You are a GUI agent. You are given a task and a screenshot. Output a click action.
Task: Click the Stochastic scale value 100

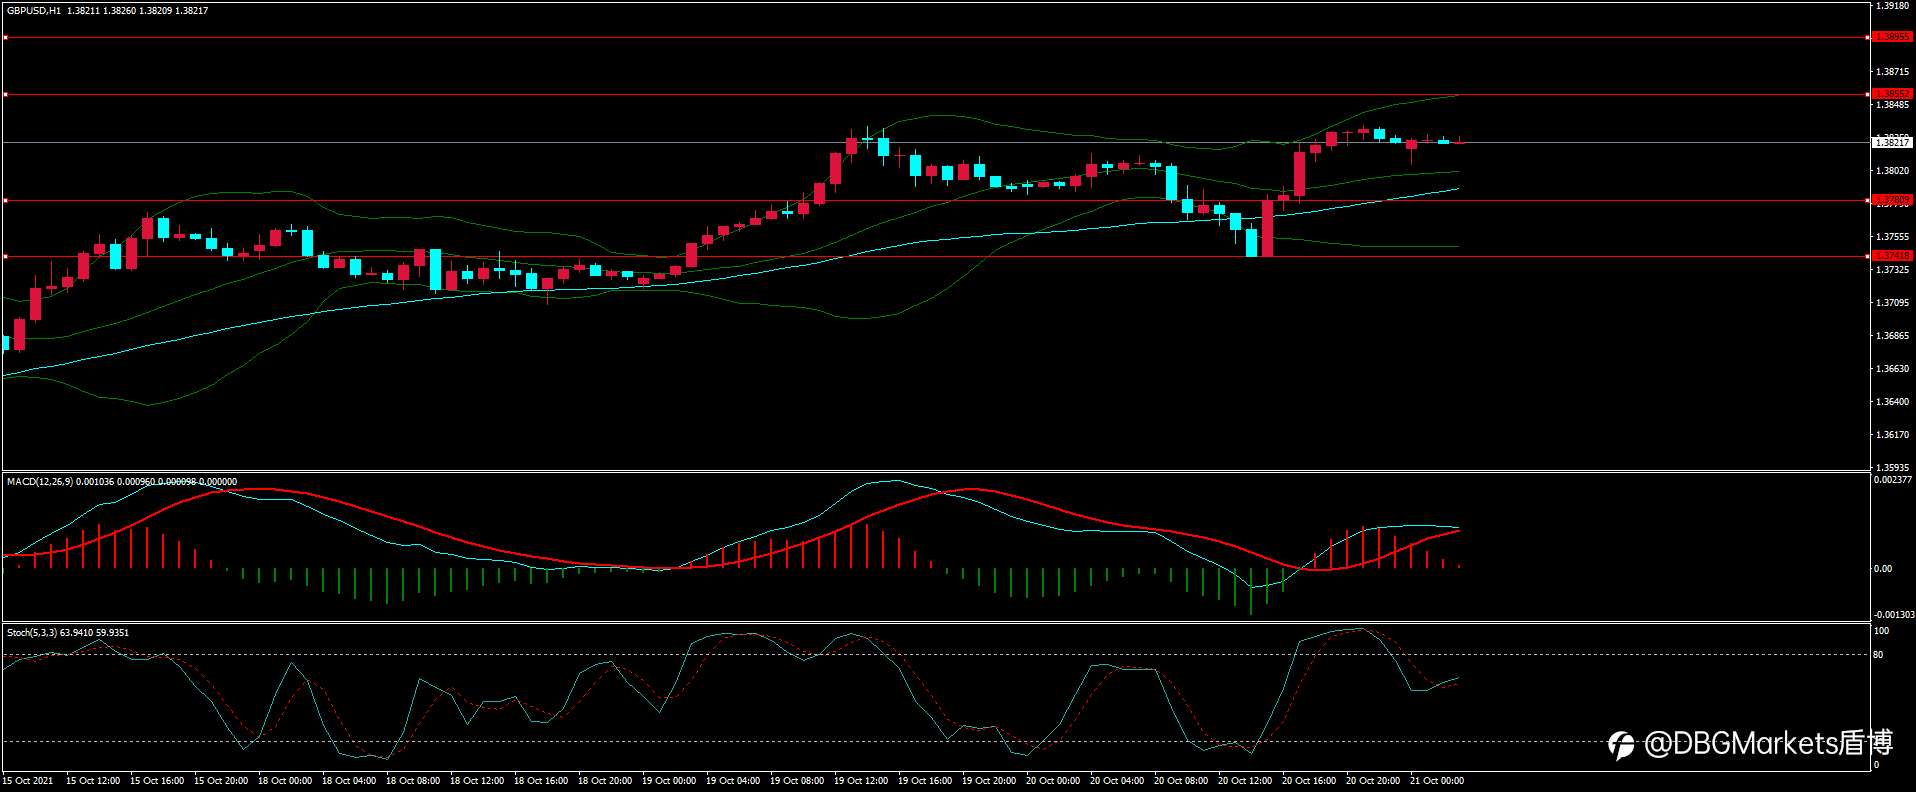[x=1881, y=631]
